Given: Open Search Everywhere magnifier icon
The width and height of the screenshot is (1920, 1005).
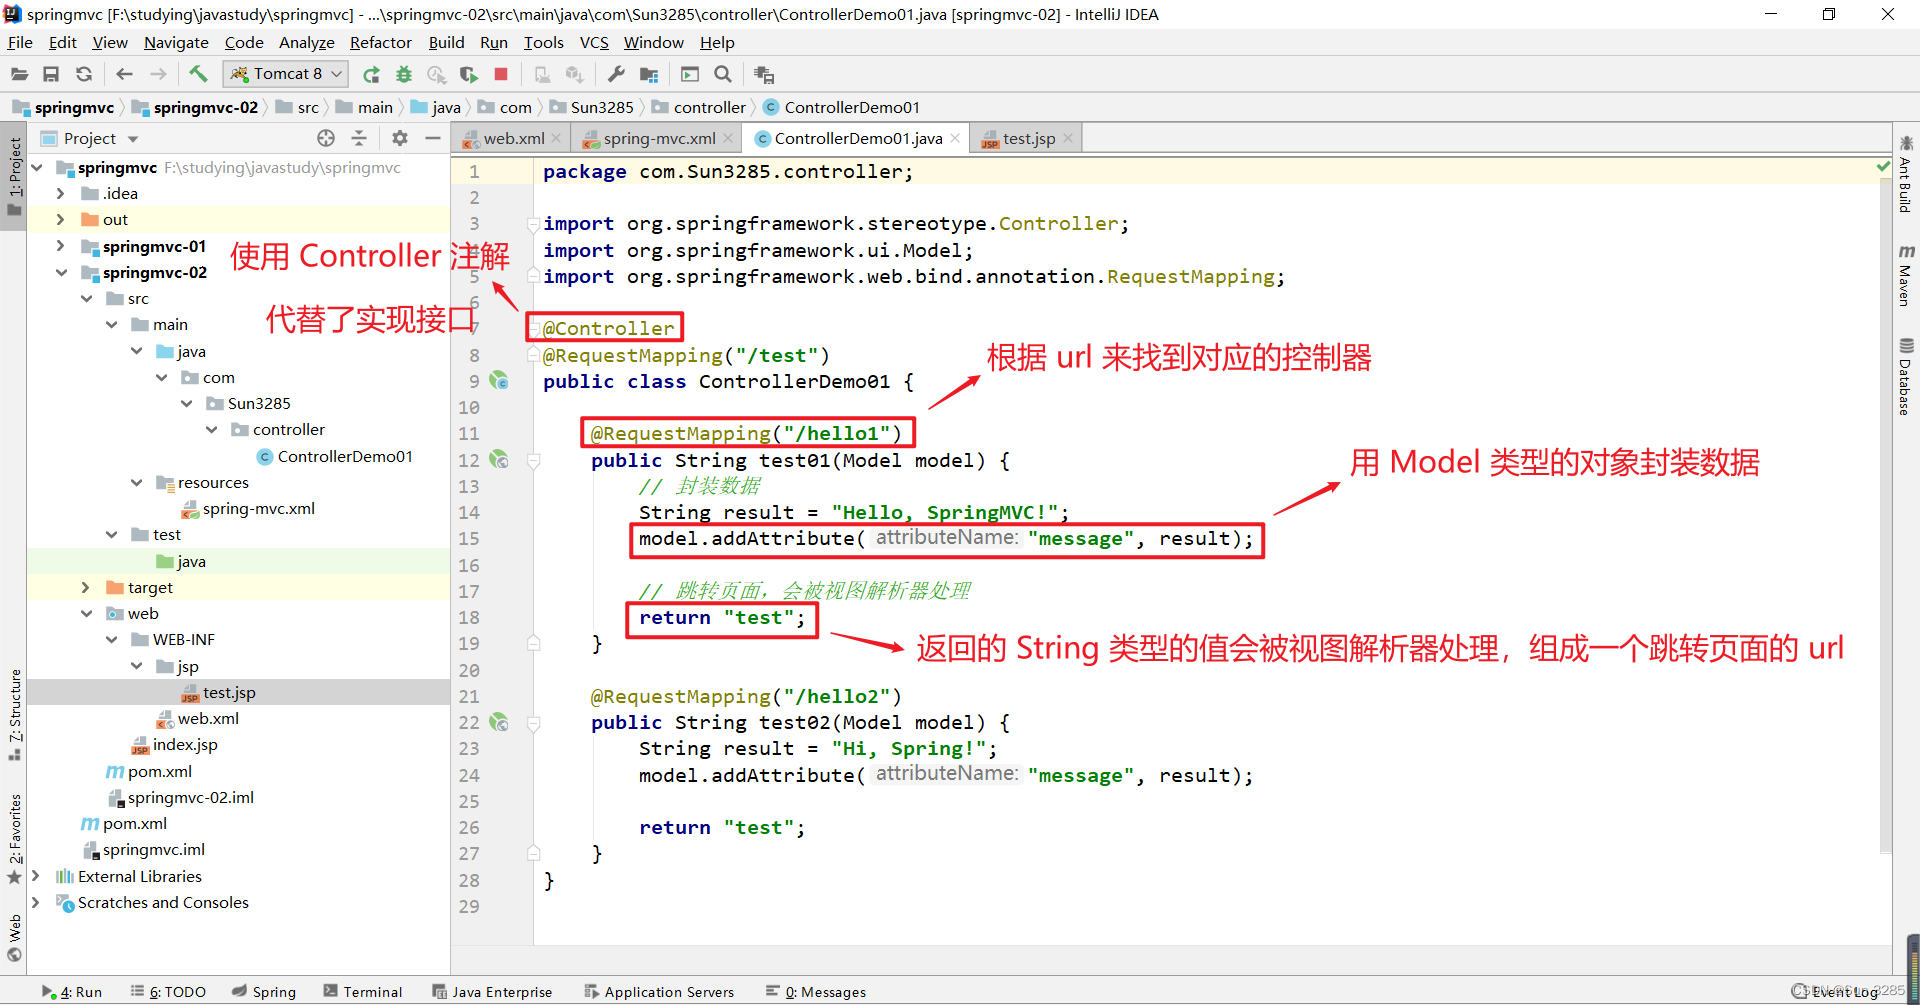Looking at the screenshot, I should pyautogui.click(x=723, y=74).
